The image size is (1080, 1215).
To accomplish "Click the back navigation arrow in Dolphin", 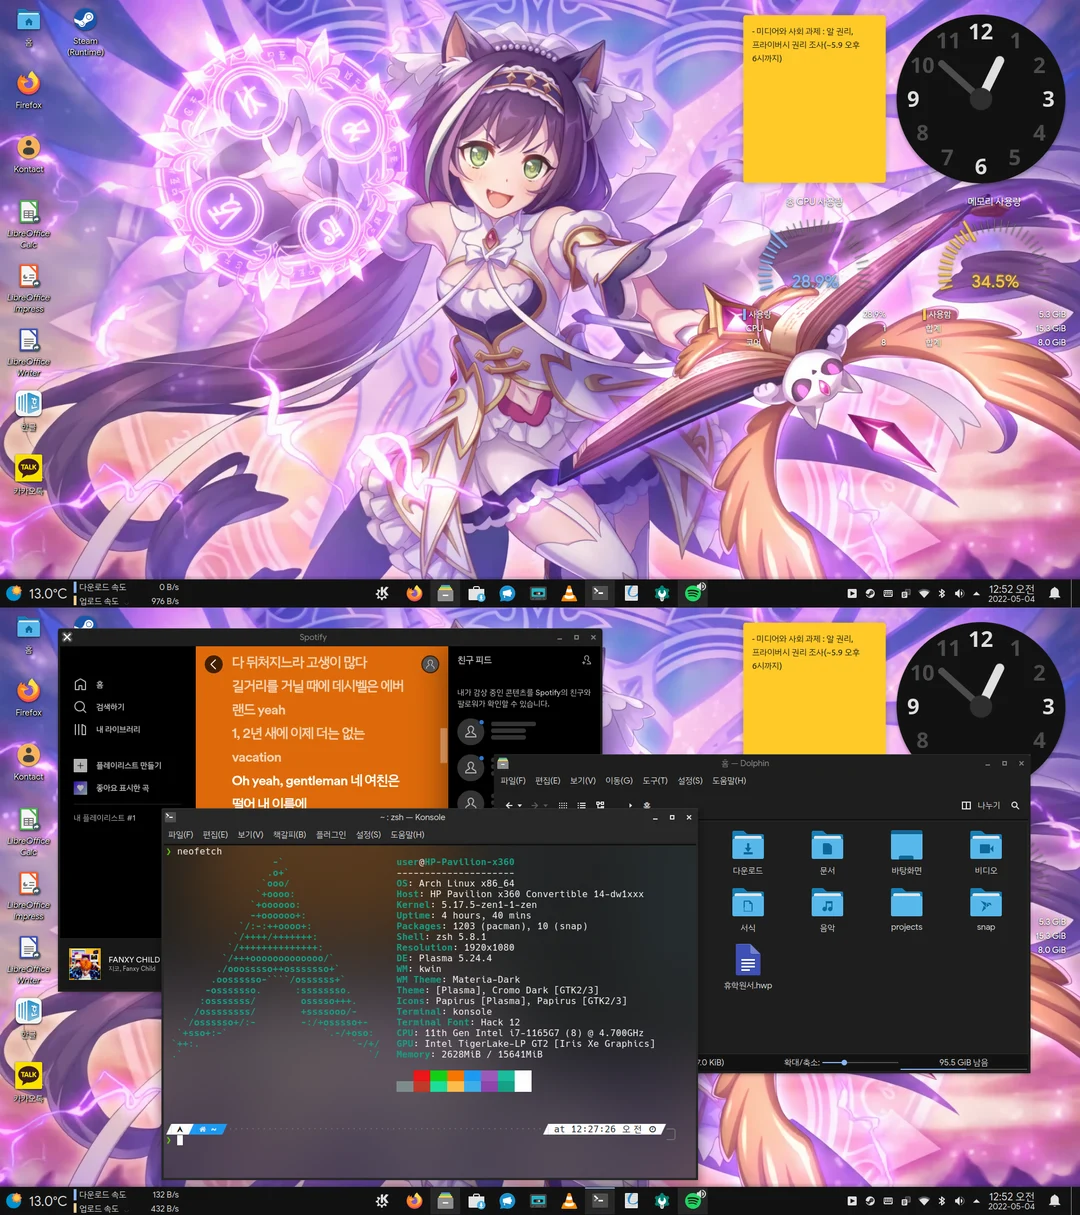I will click(x=508, y=805).
